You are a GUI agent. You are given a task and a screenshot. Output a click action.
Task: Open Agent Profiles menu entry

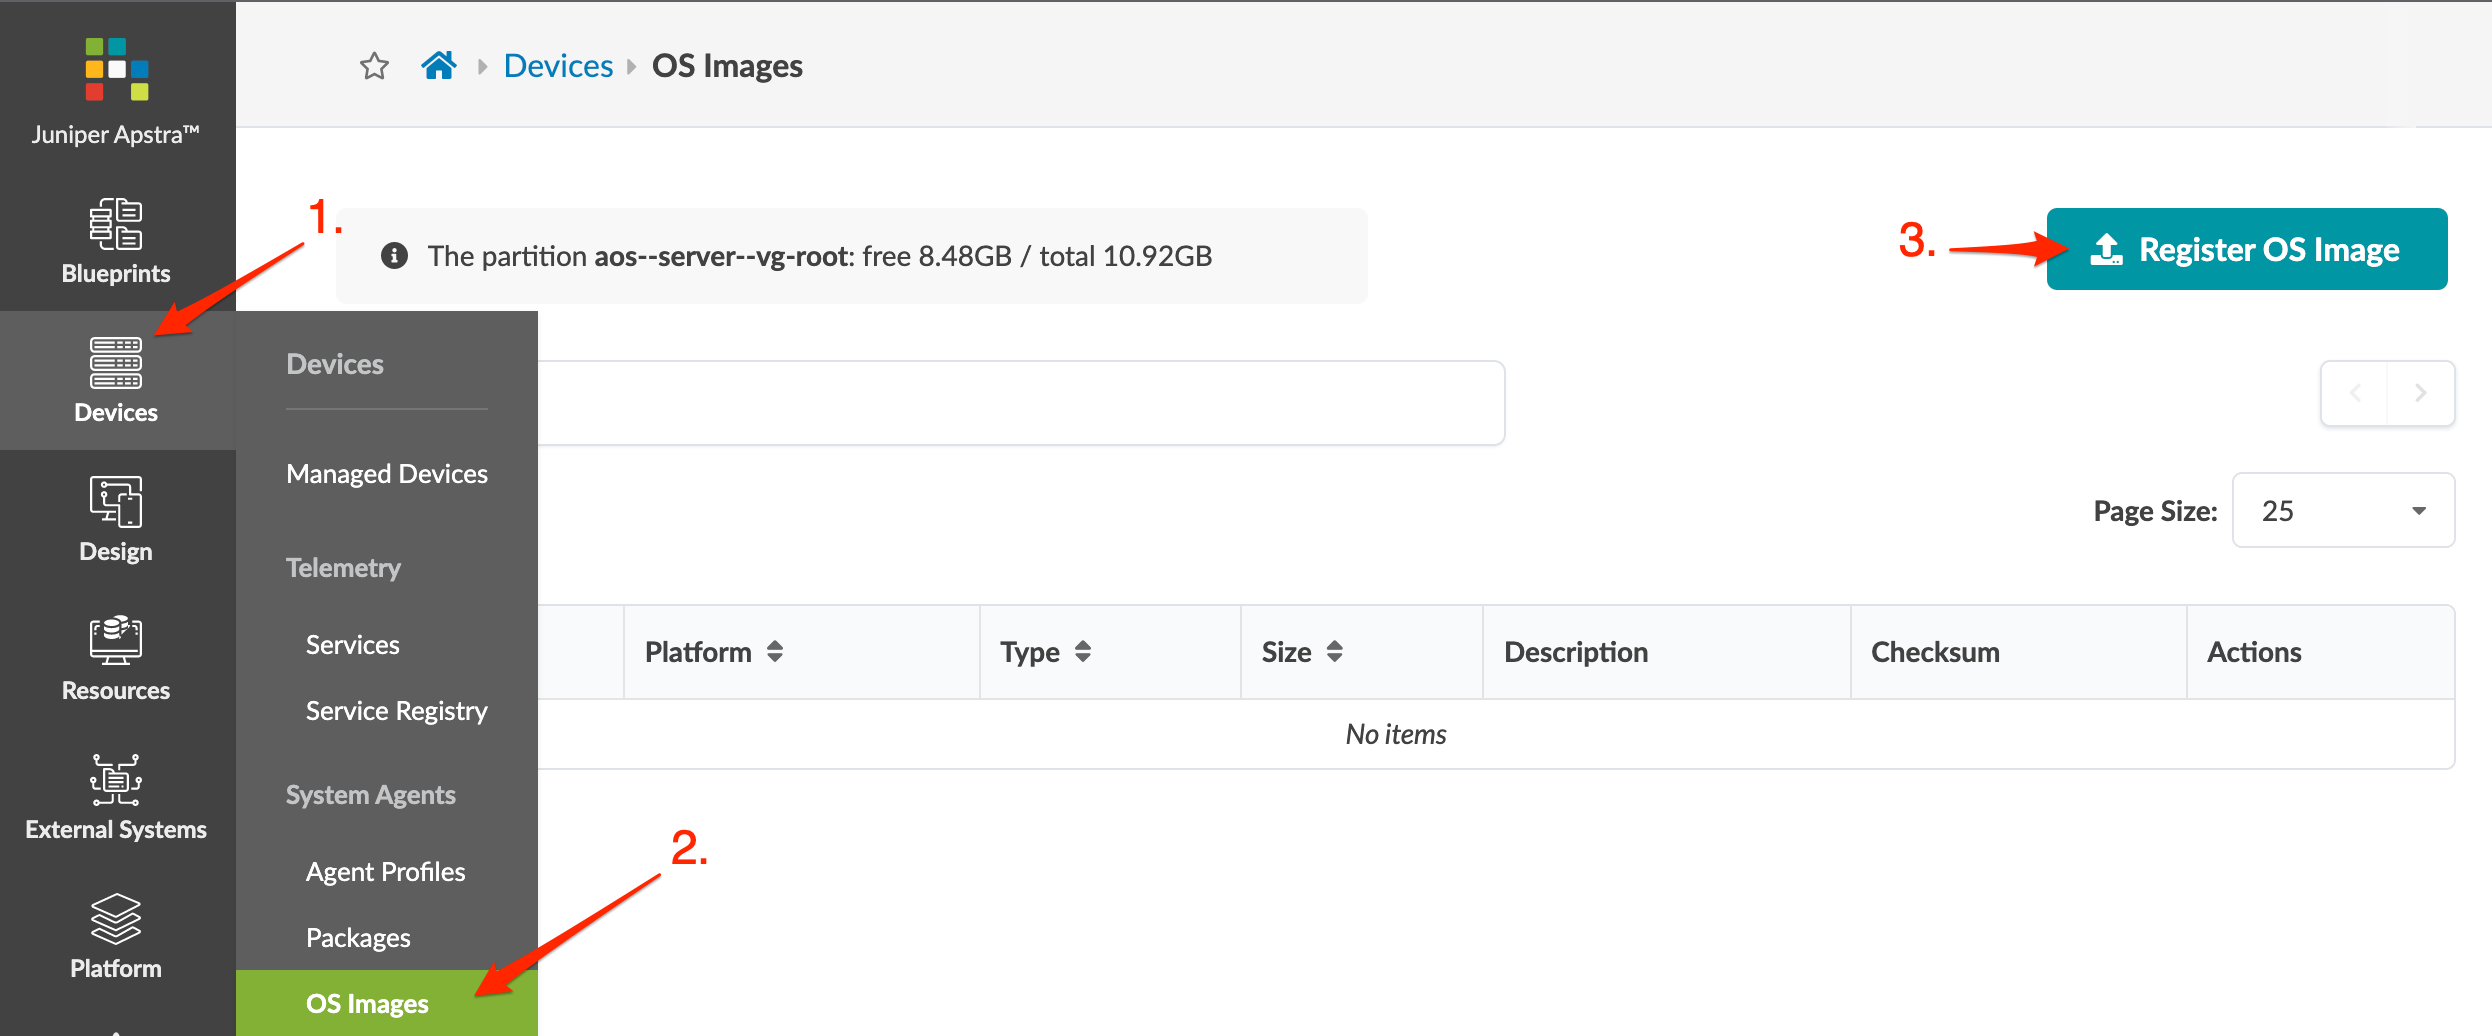[x=385, y=872]
